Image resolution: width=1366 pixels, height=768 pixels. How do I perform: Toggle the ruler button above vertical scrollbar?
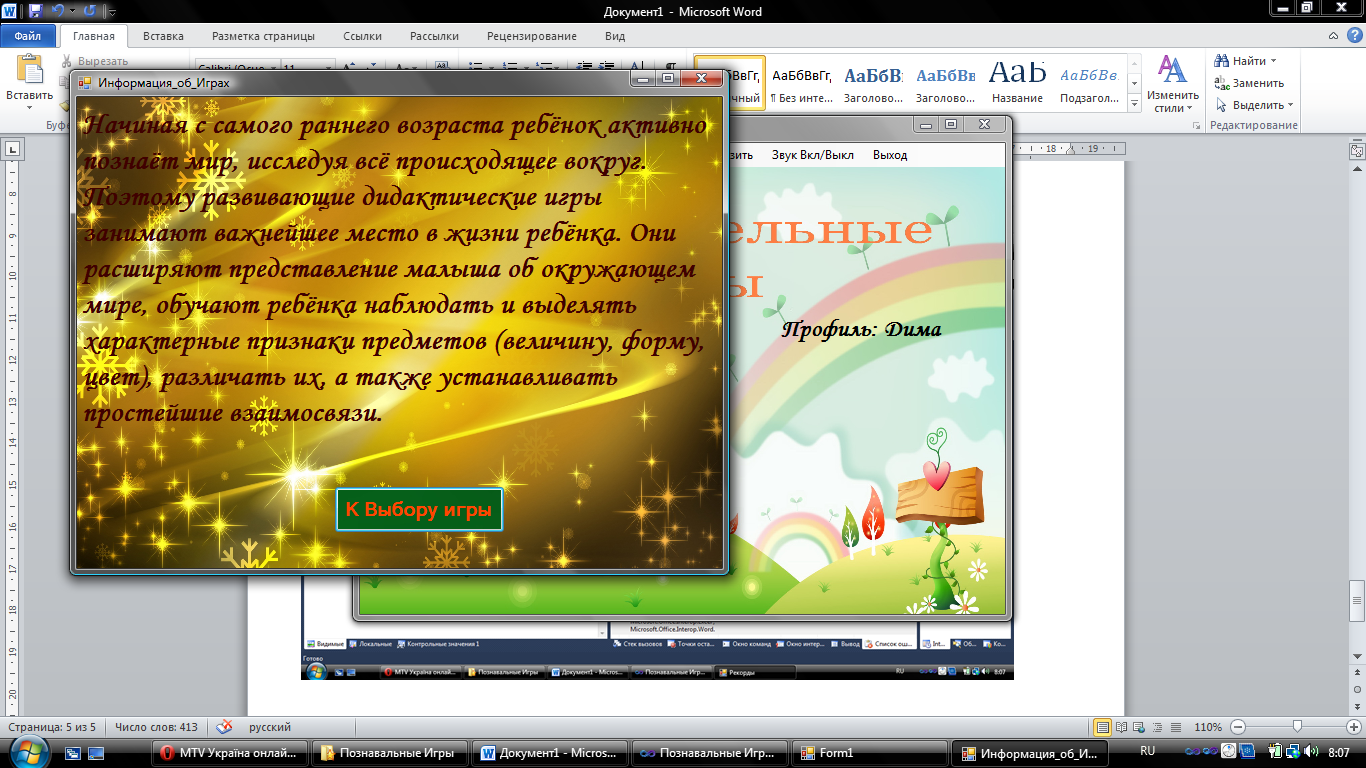[x=1357, y=150]
